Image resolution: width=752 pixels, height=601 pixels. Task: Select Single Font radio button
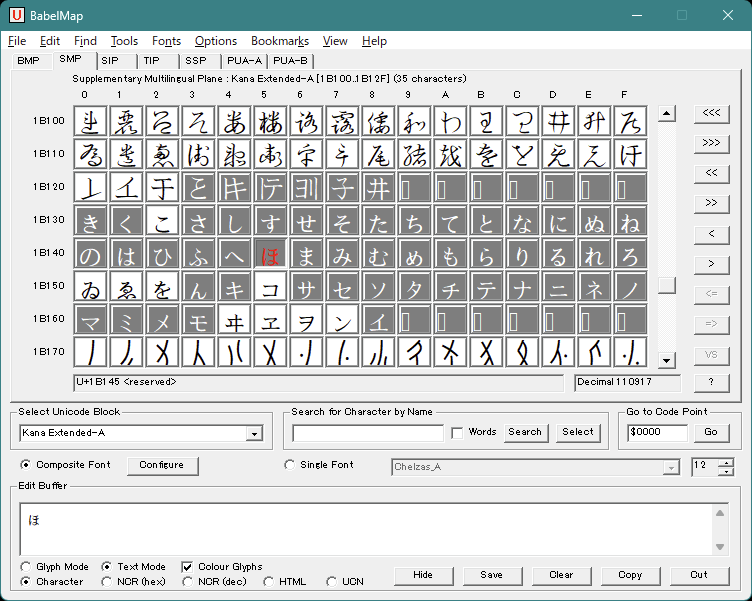289,465
